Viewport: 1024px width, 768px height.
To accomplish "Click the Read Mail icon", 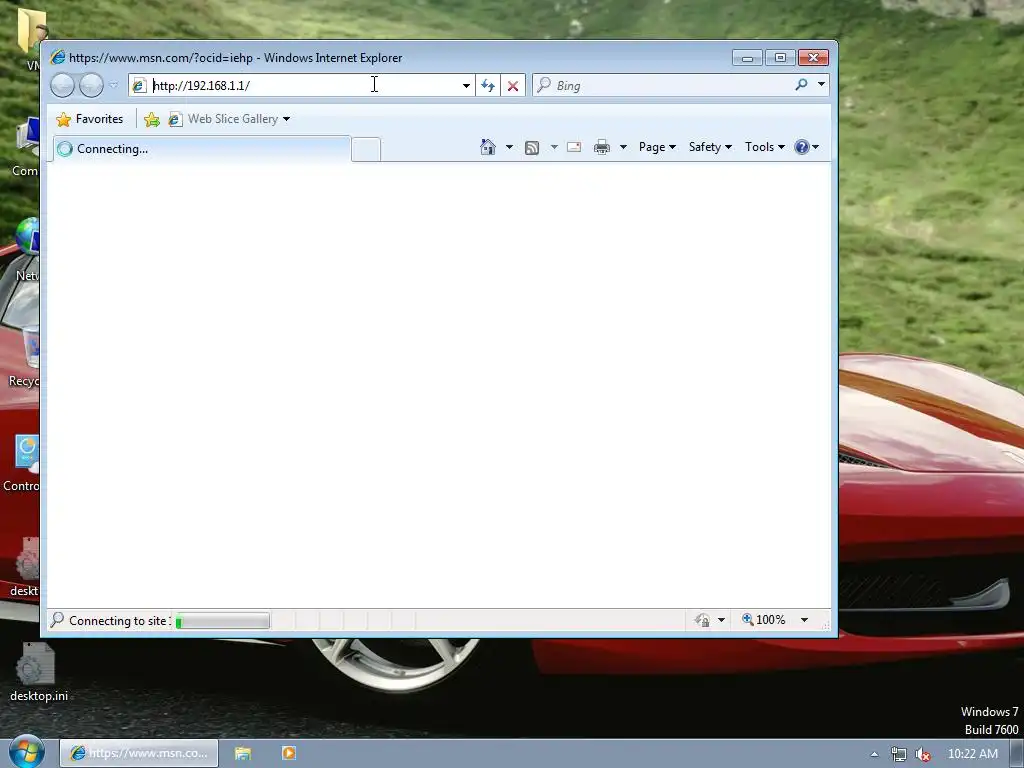I will point(574,147).
